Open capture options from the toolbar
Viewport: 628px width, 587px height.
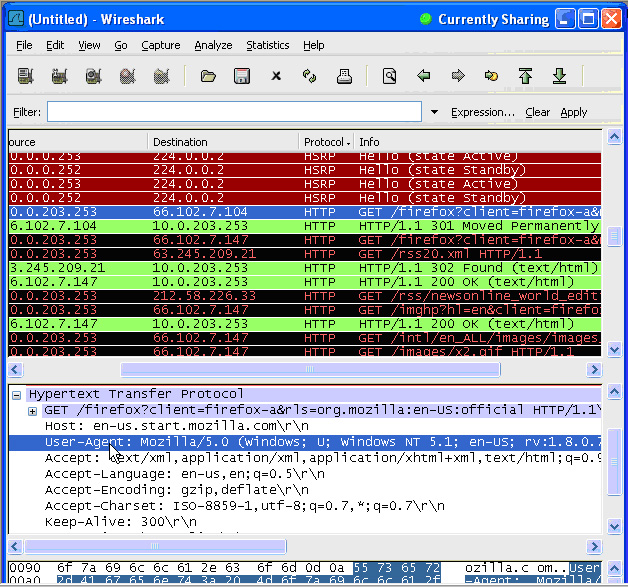pyautogui.click(x=59, y=76)
